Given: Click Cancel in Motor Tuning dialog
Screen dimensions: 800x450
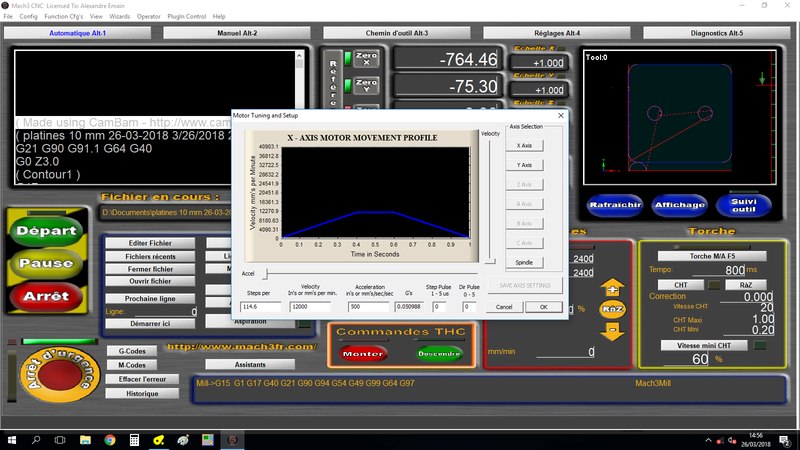Looking at the screenshot, I should [504, 307].
